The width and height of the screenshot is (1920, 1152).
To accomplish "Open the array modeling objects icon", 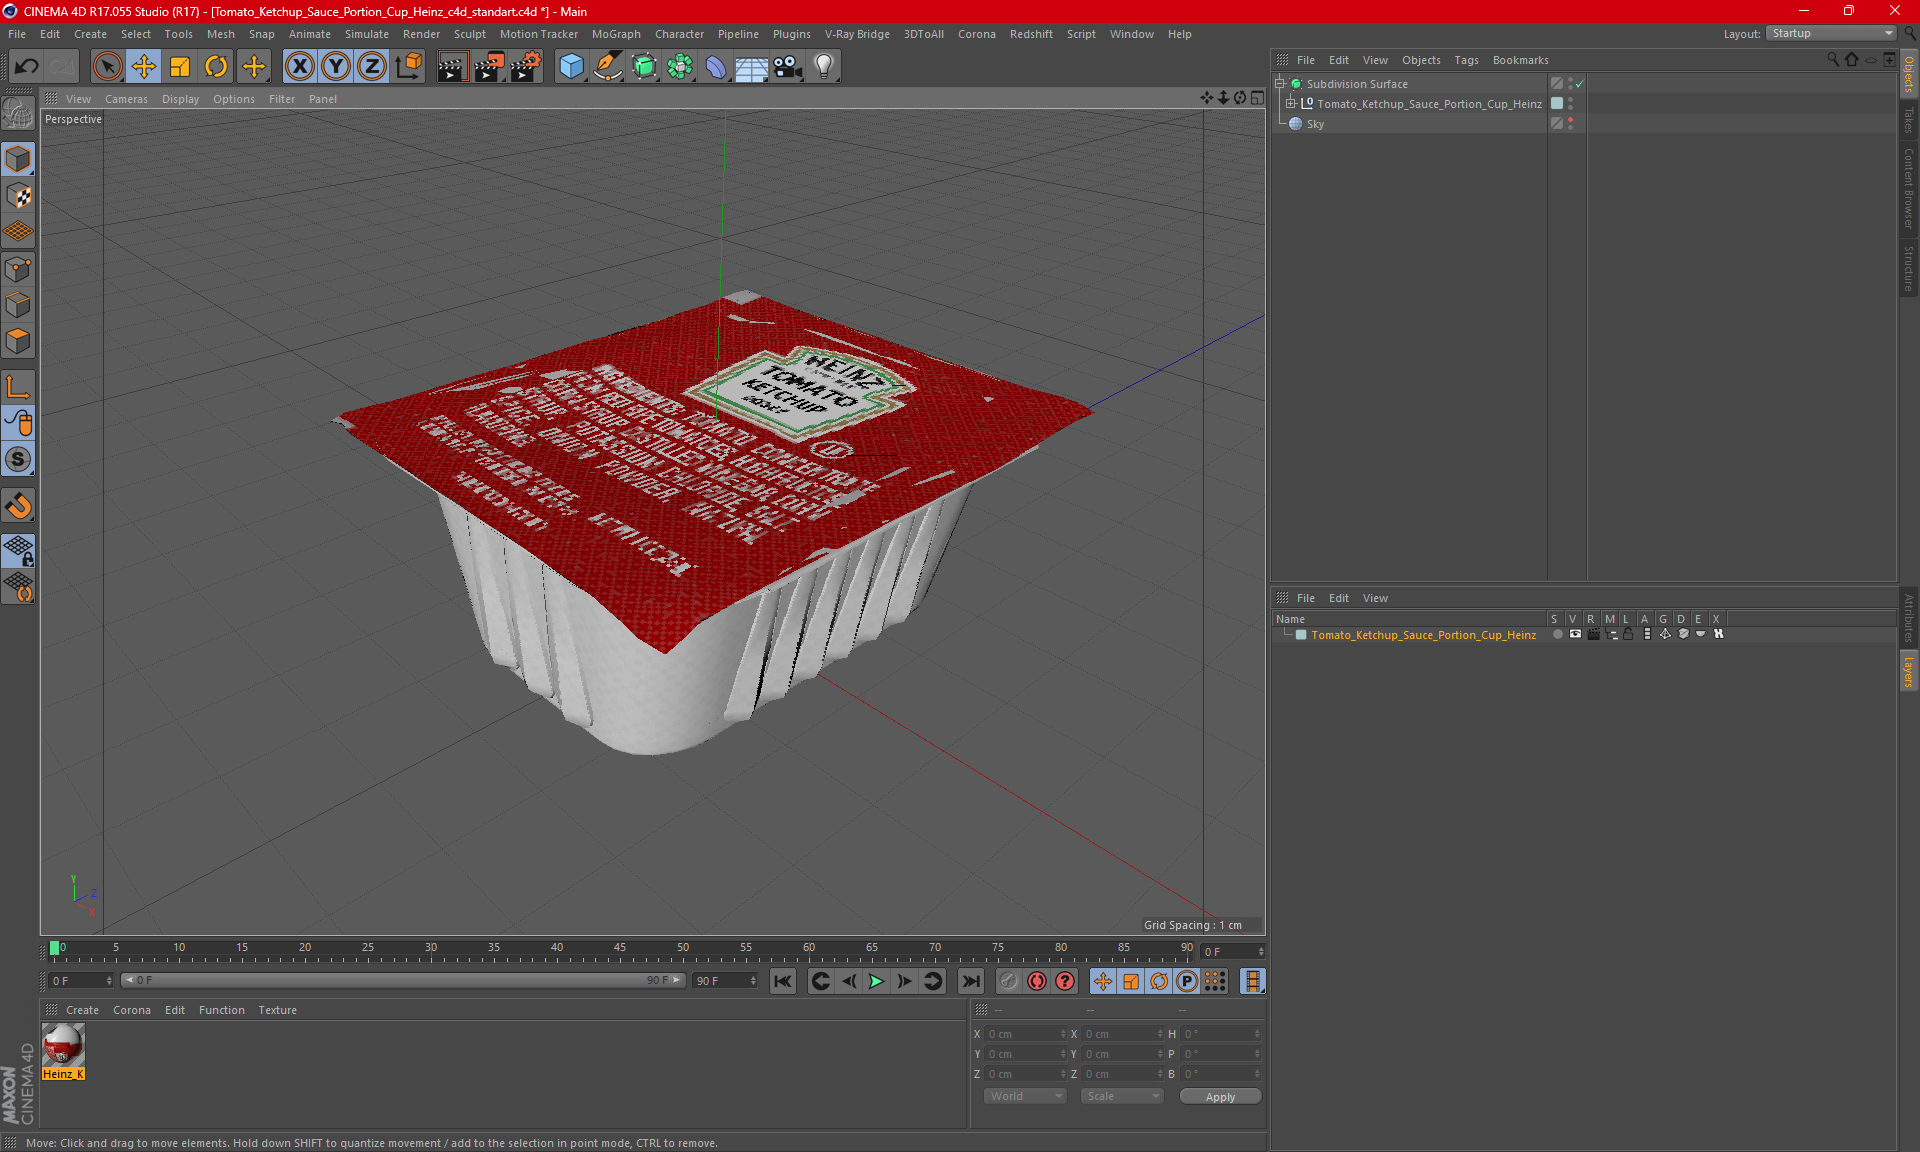I will pyautogui.click(x=680, y=67).
